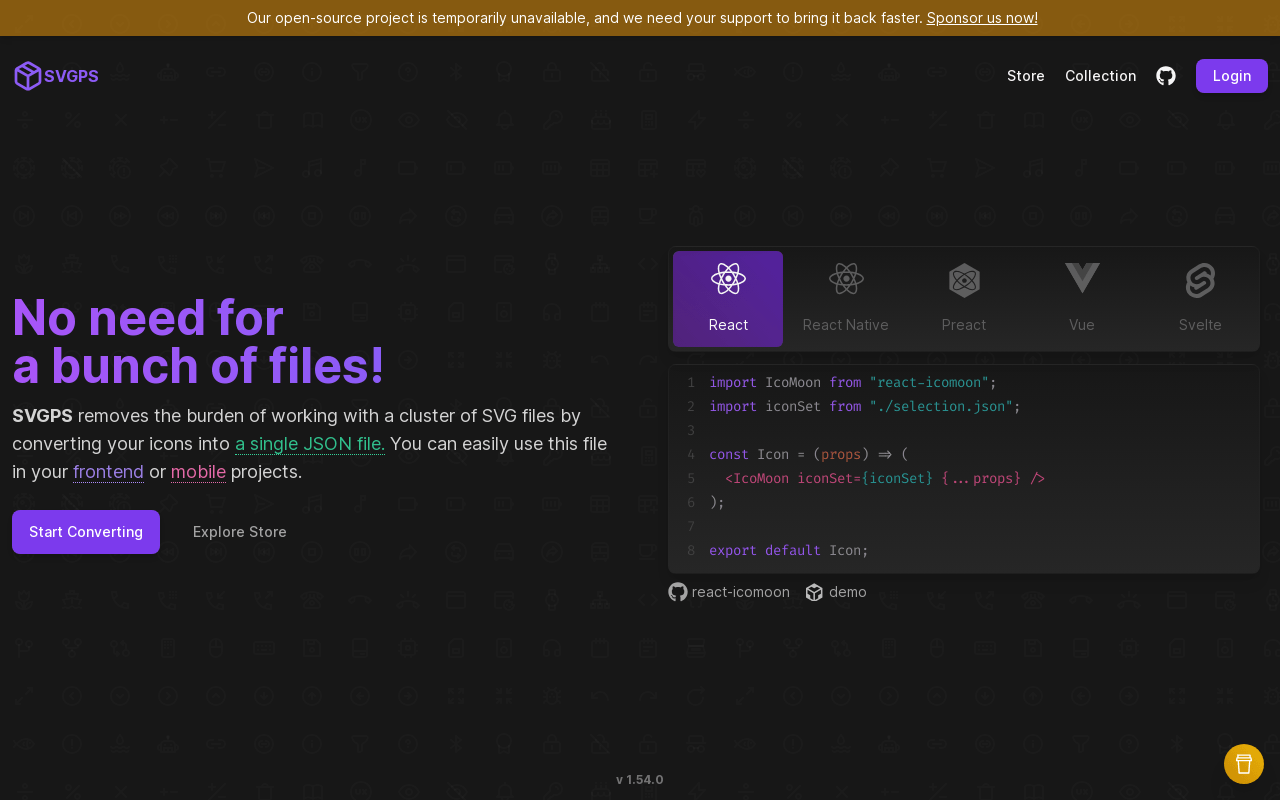The image size is (1280, 800).
Task: Open the GitHub icon in the header
Action: tap(1166, 76)
